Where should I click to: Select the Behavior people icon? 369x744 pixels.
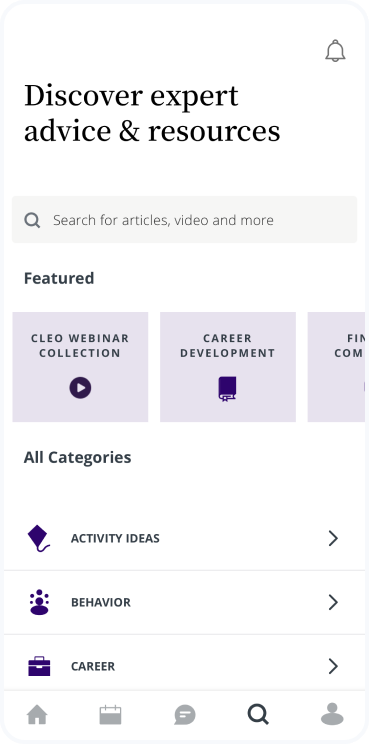click(39, 602)
